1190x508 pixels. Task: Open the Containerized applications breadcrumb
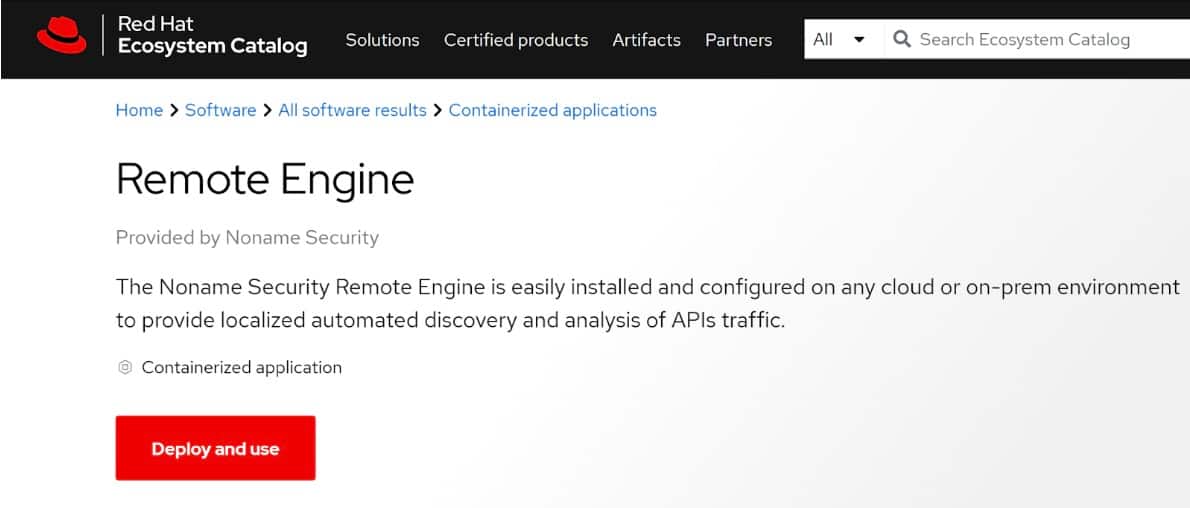[552, 110]
